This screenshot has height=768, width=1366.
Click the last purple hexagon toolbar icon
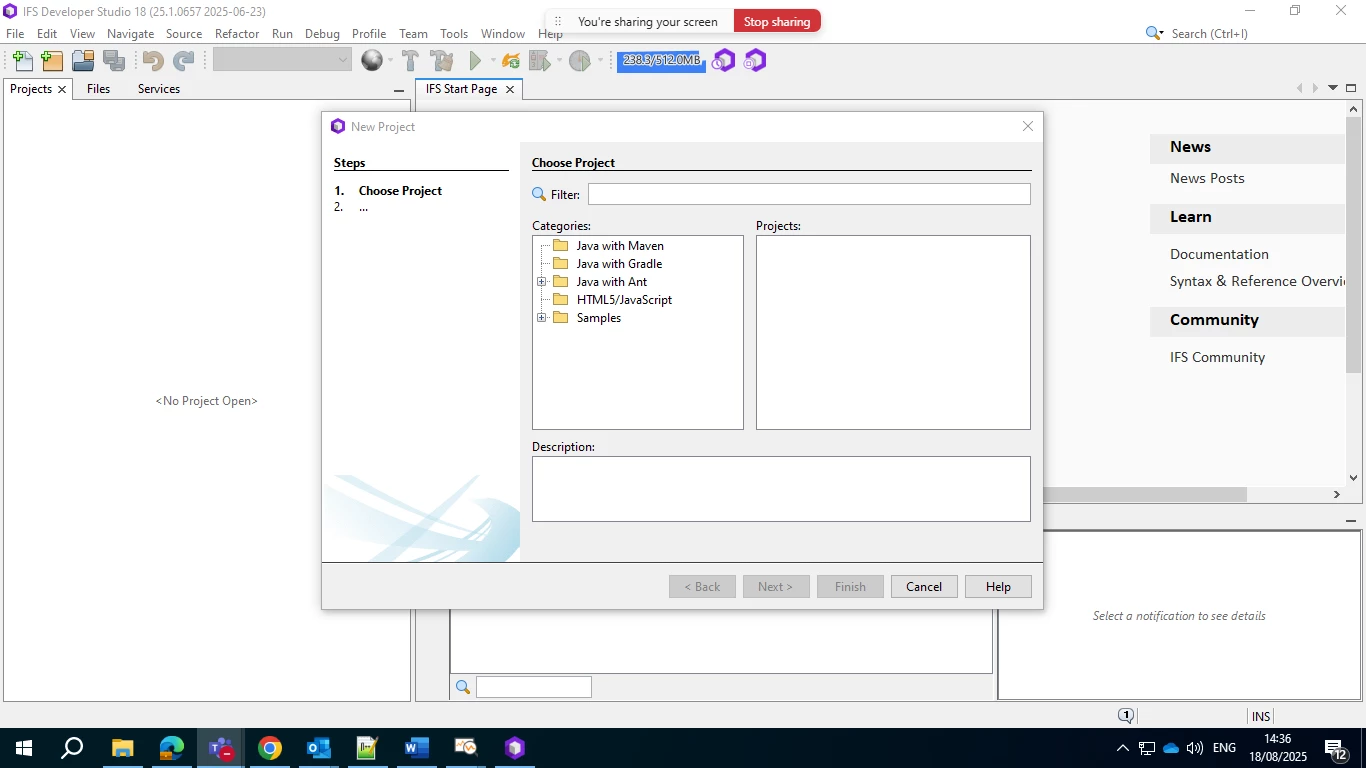click(755, 61)
